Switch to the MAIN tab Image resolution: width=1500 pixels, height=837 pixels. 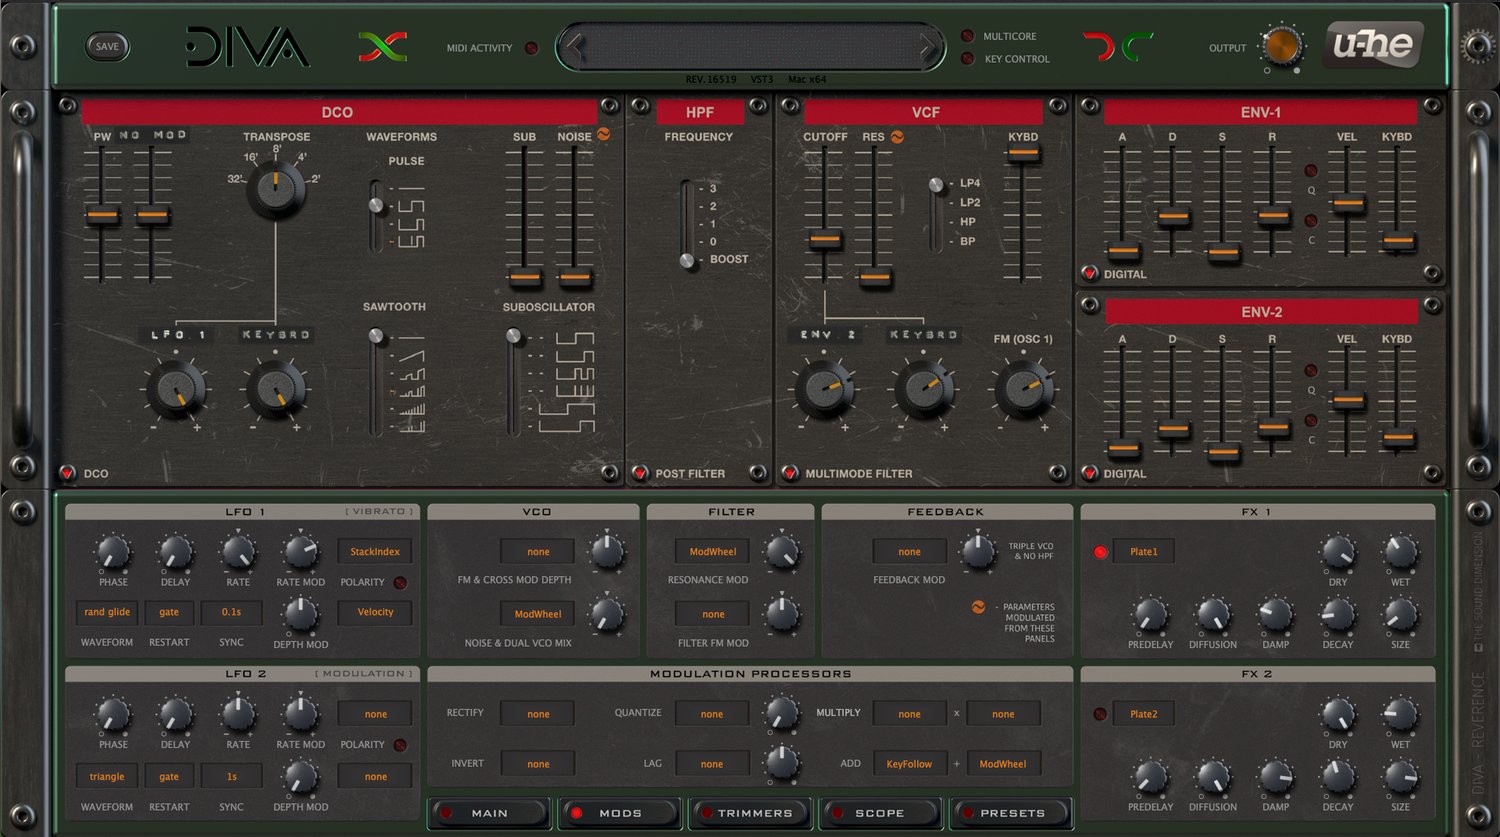(x=489, y=813)
